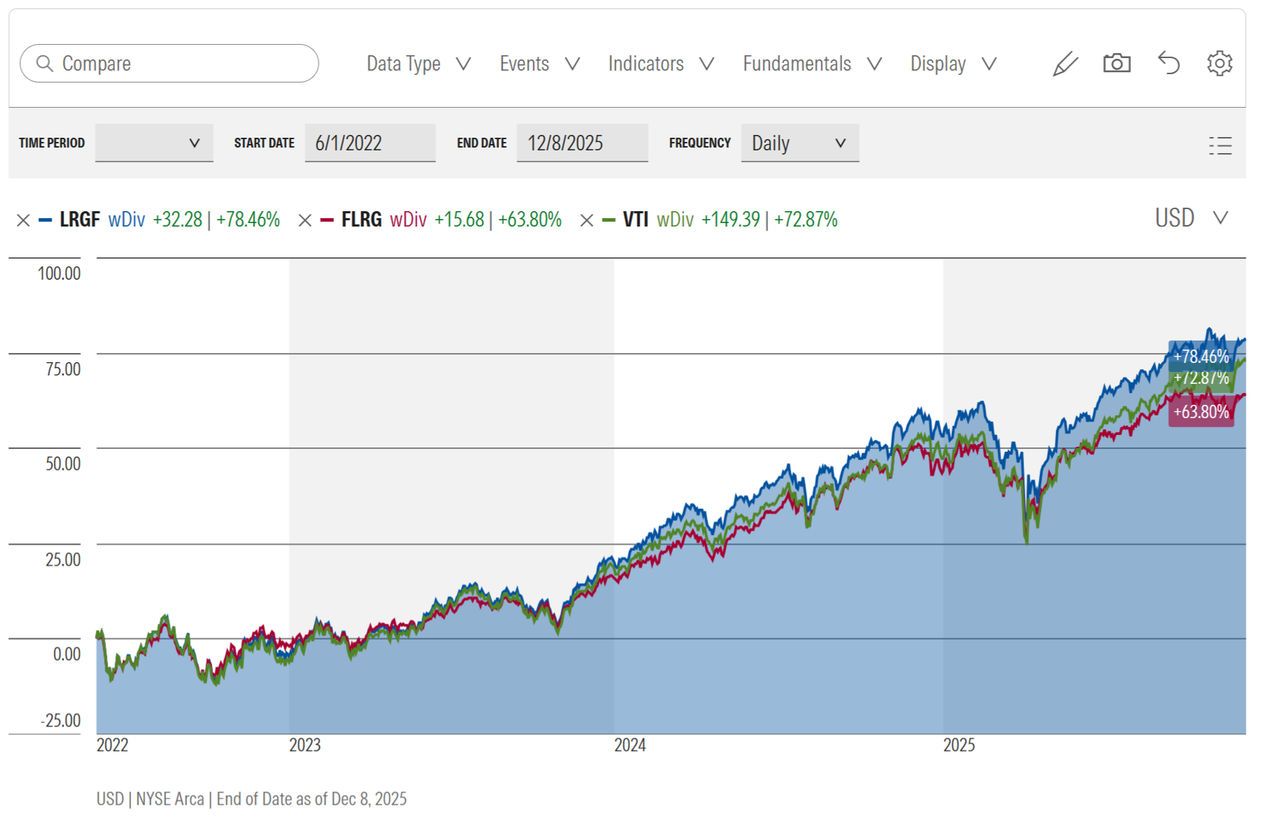The image size is (1279, 825).
Task: Open the Display menu
Action: point(953,63)
